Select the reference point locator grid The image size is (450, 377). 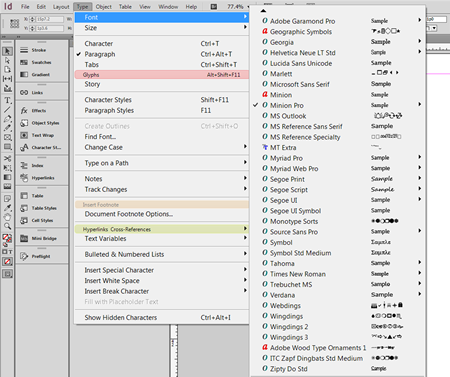(x=14, y=24)
